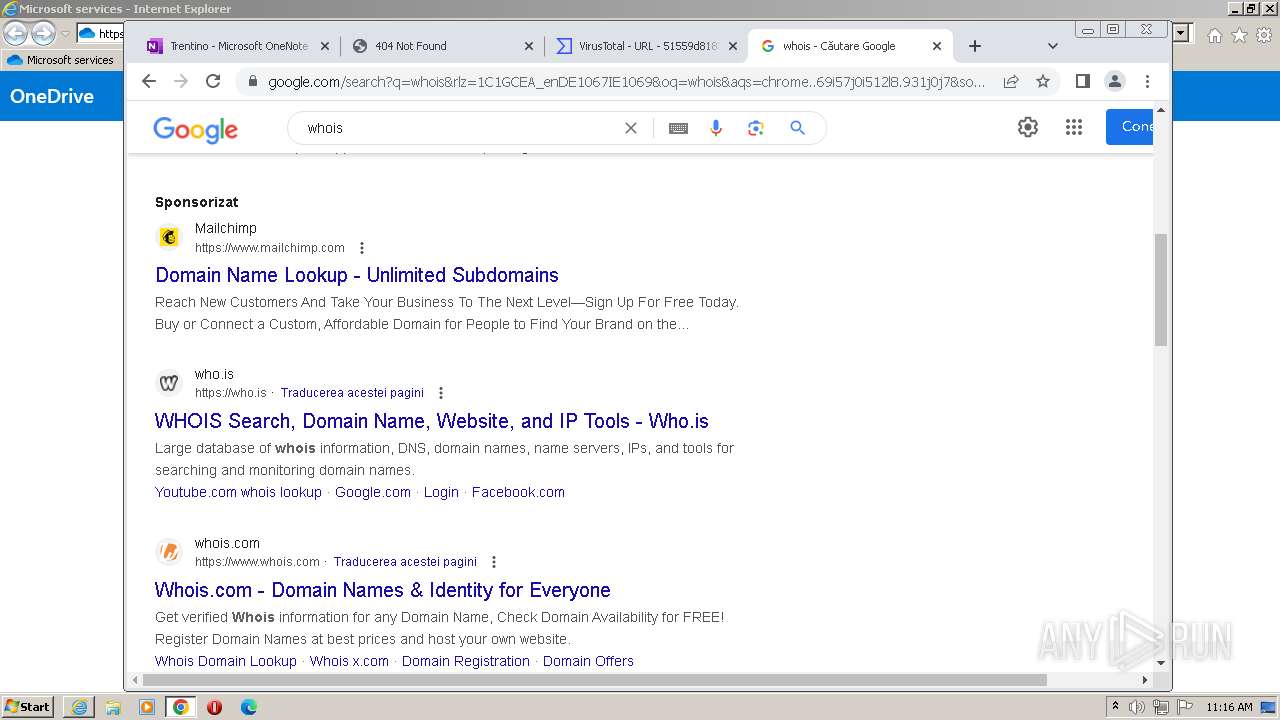Open Chrome three-dot menu
The image size is (1280, 720).
point(1147,81)
